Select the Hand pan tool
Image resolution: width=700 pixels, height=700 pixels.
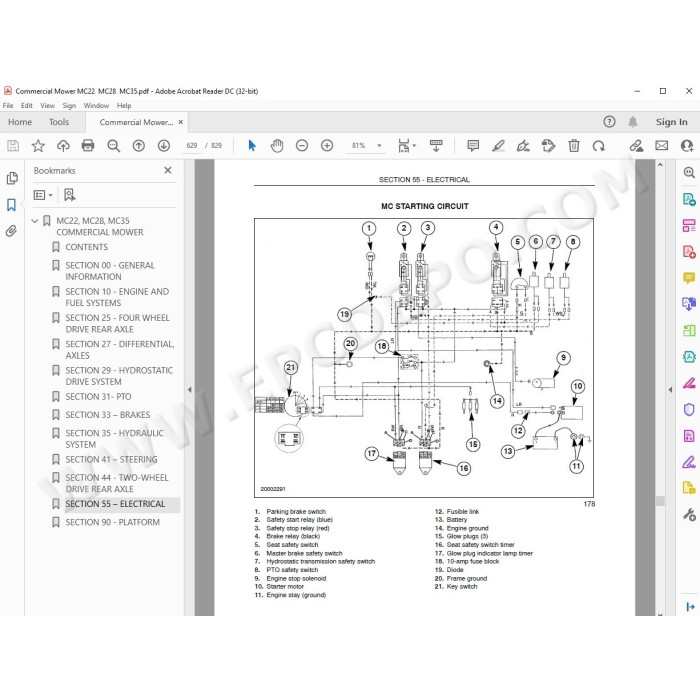pos(277,146)
